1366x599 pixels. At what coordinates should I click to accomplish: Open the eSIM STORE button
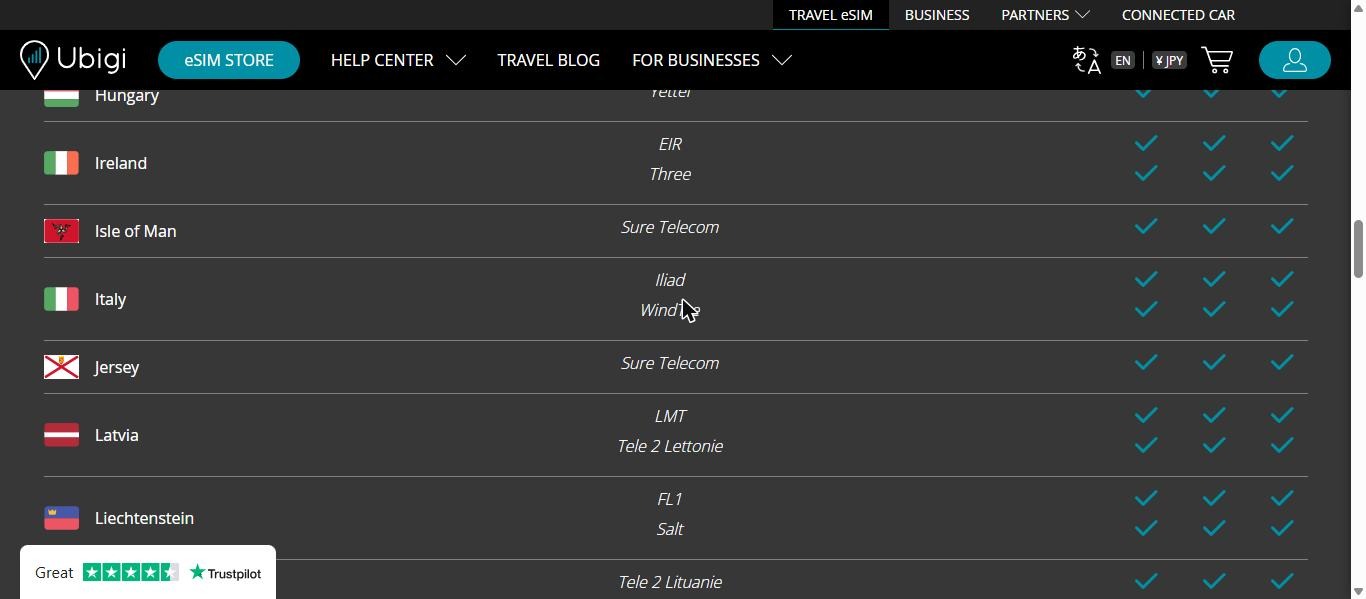(229, 60)
